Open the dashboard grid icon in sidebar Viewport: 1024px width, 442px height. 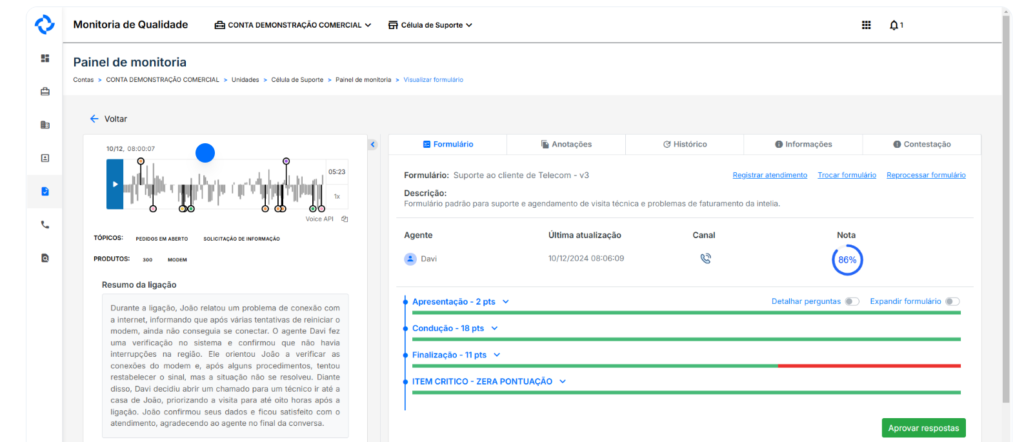click(45, 58)
